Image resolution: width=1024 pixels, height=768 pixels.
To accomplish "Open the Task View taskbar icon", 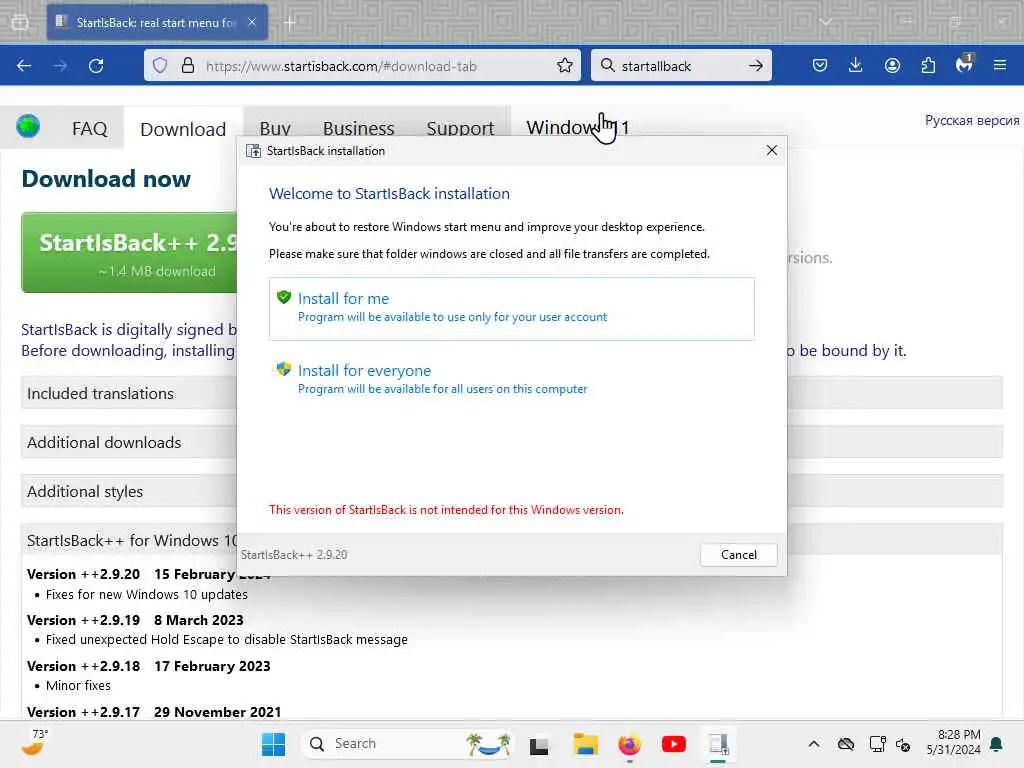I will tap(539, 745).
